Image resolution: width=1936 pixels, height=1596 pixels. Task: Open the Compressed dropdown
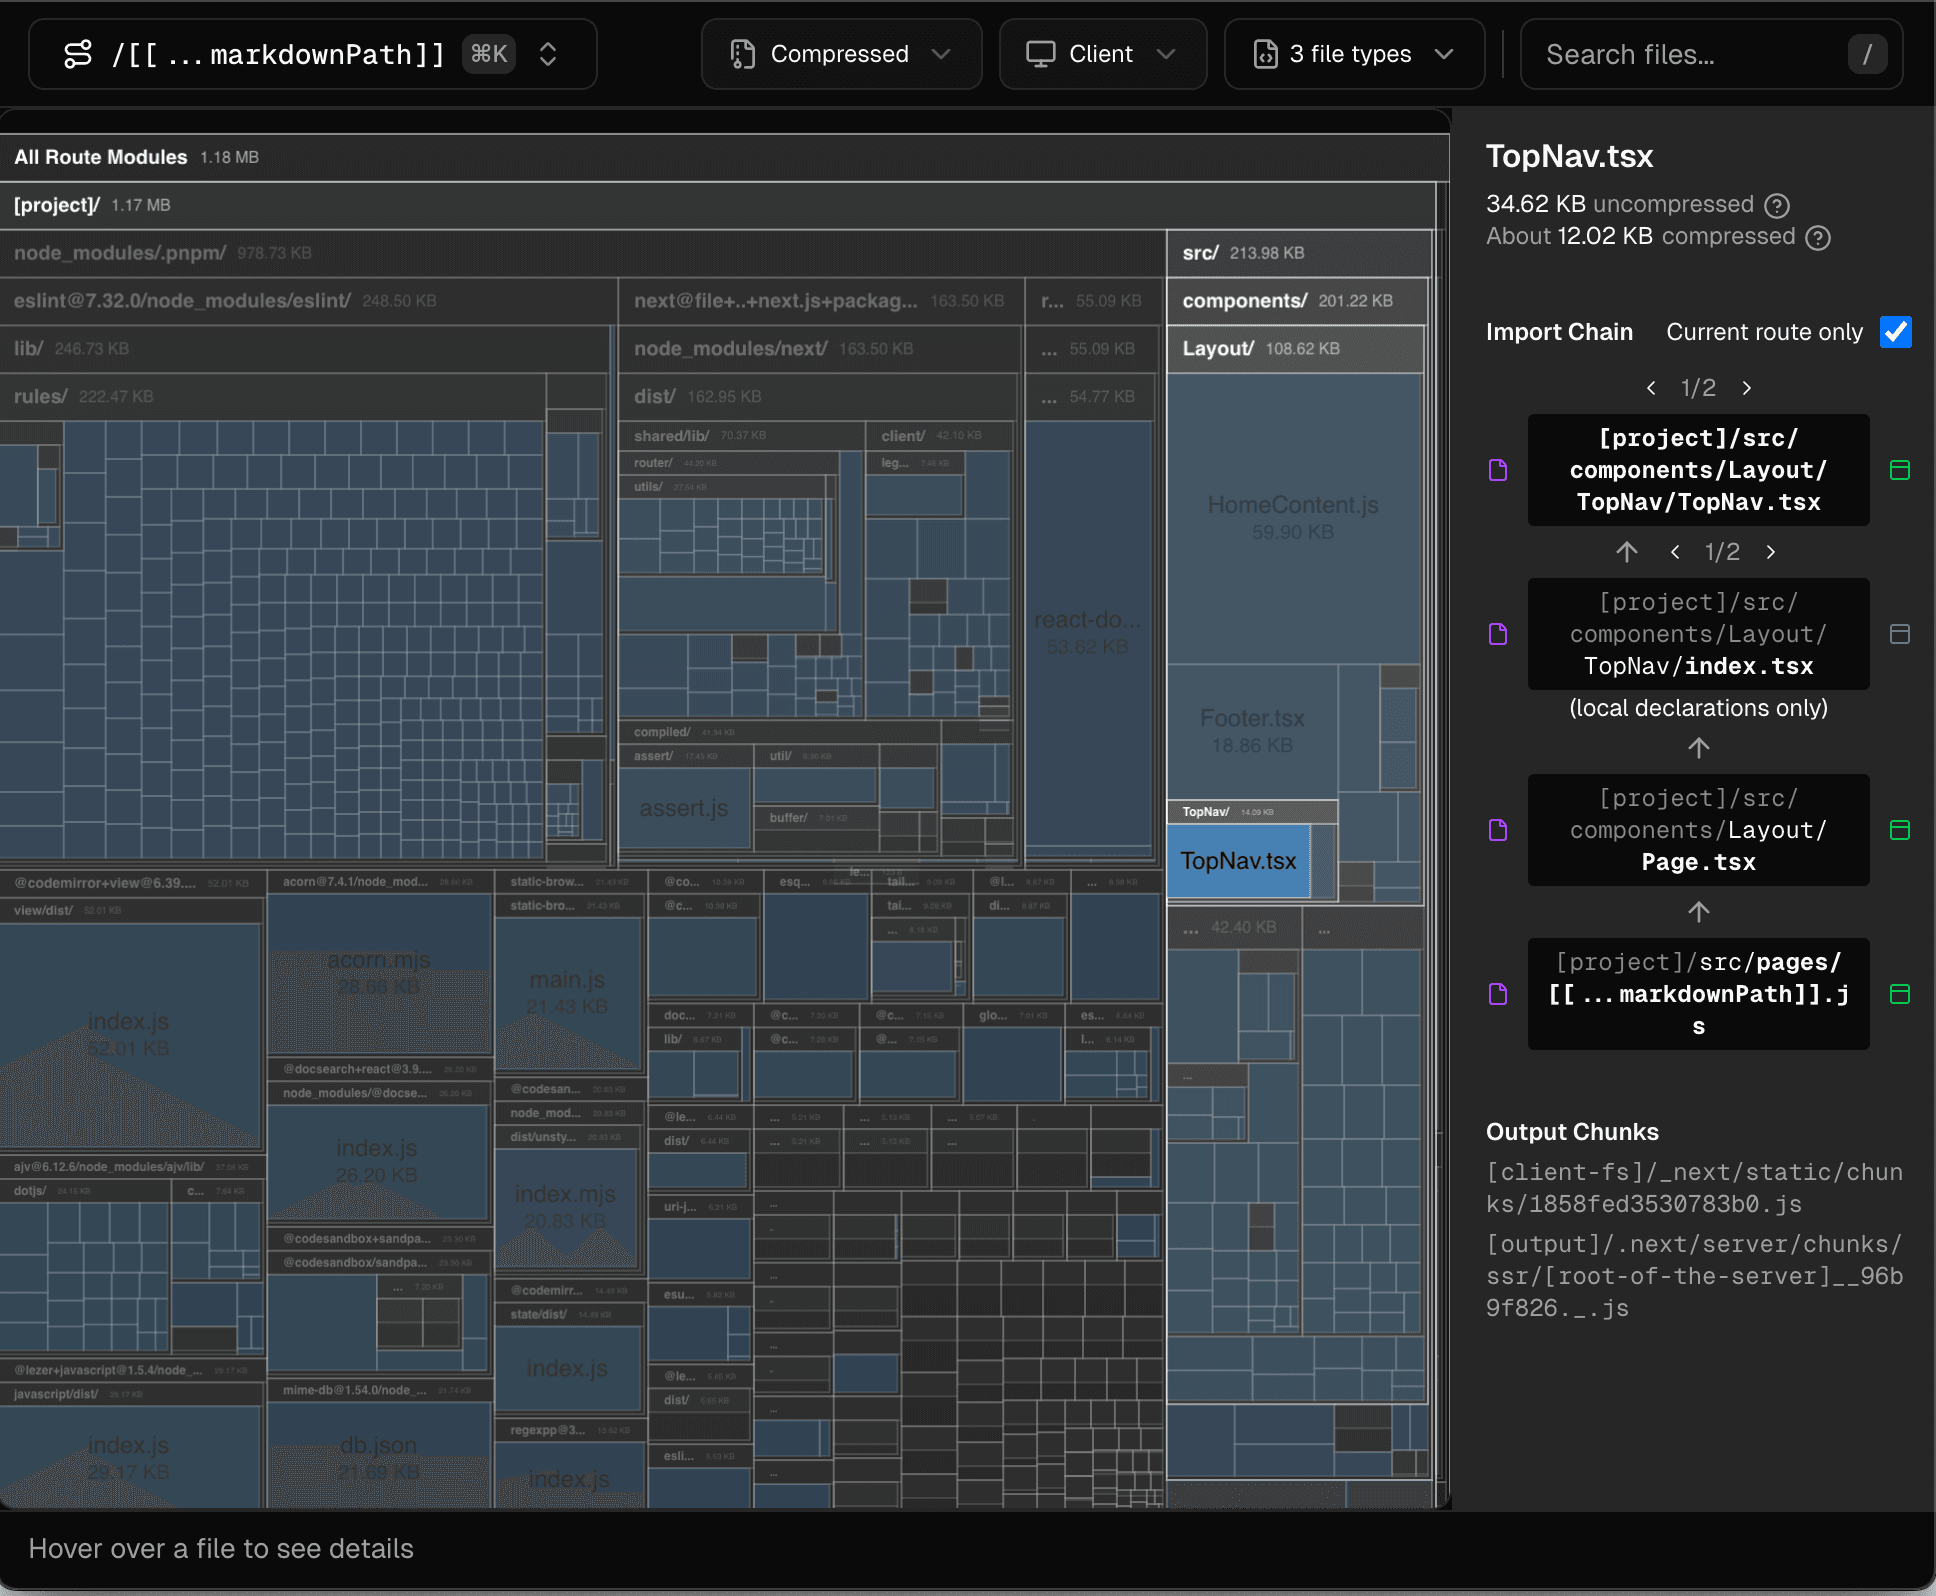tap(941, 55)
